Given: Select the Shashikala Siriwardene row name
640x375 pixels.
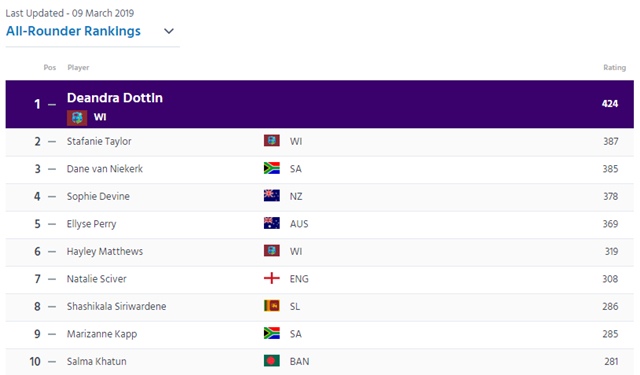Looking at the screenshot, I should 116,306.
